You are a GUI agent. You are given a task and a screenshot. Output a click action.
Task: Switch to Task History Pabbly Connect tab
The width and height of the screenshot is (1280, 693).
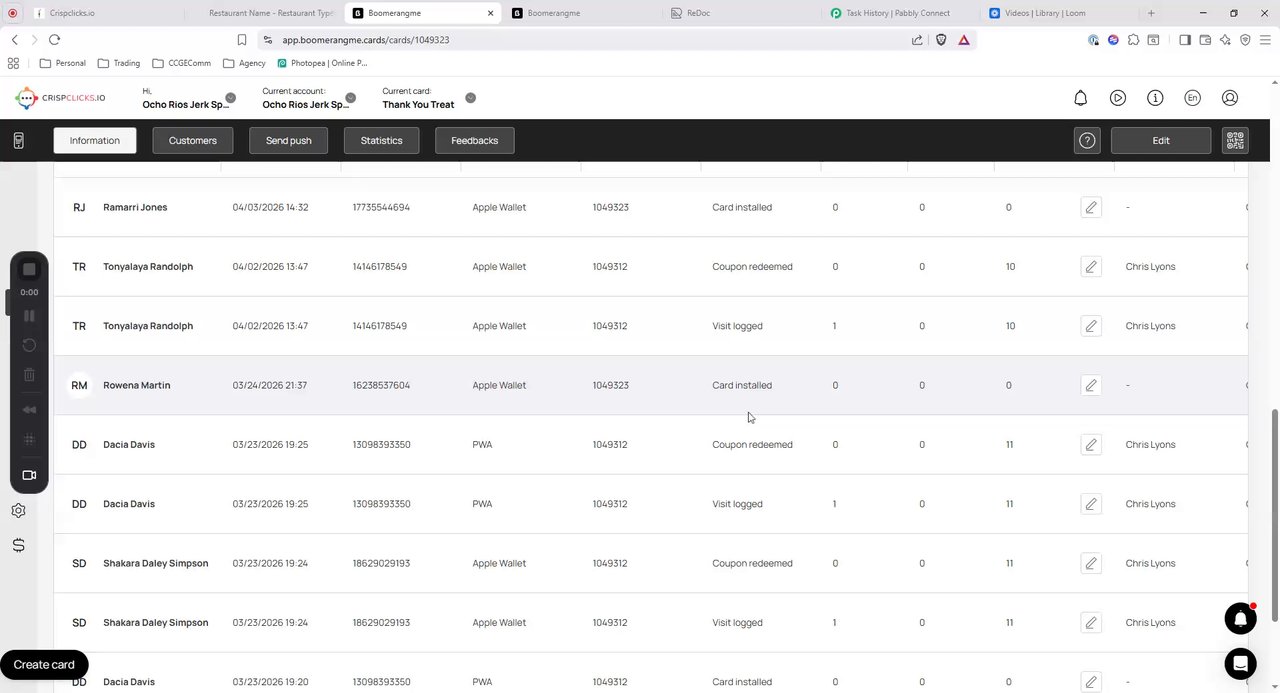[898, 13]
